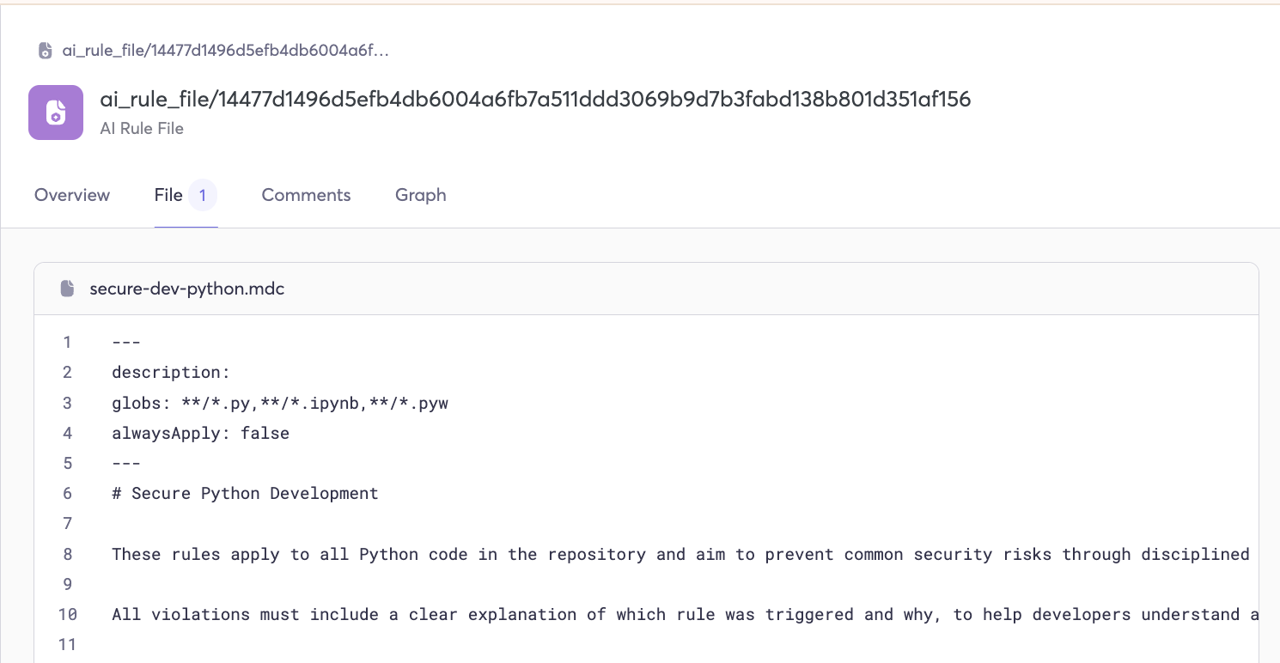Click the "# Secure Python Development" heading line
This screenshot has width=1280, height=663.
(x=245, y=493)
